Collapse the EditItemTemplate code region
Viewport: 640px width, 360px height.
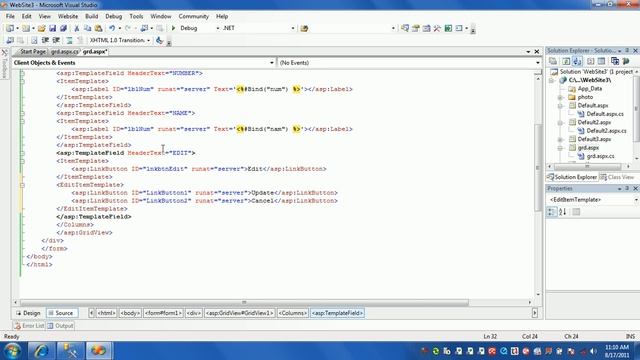22,185
